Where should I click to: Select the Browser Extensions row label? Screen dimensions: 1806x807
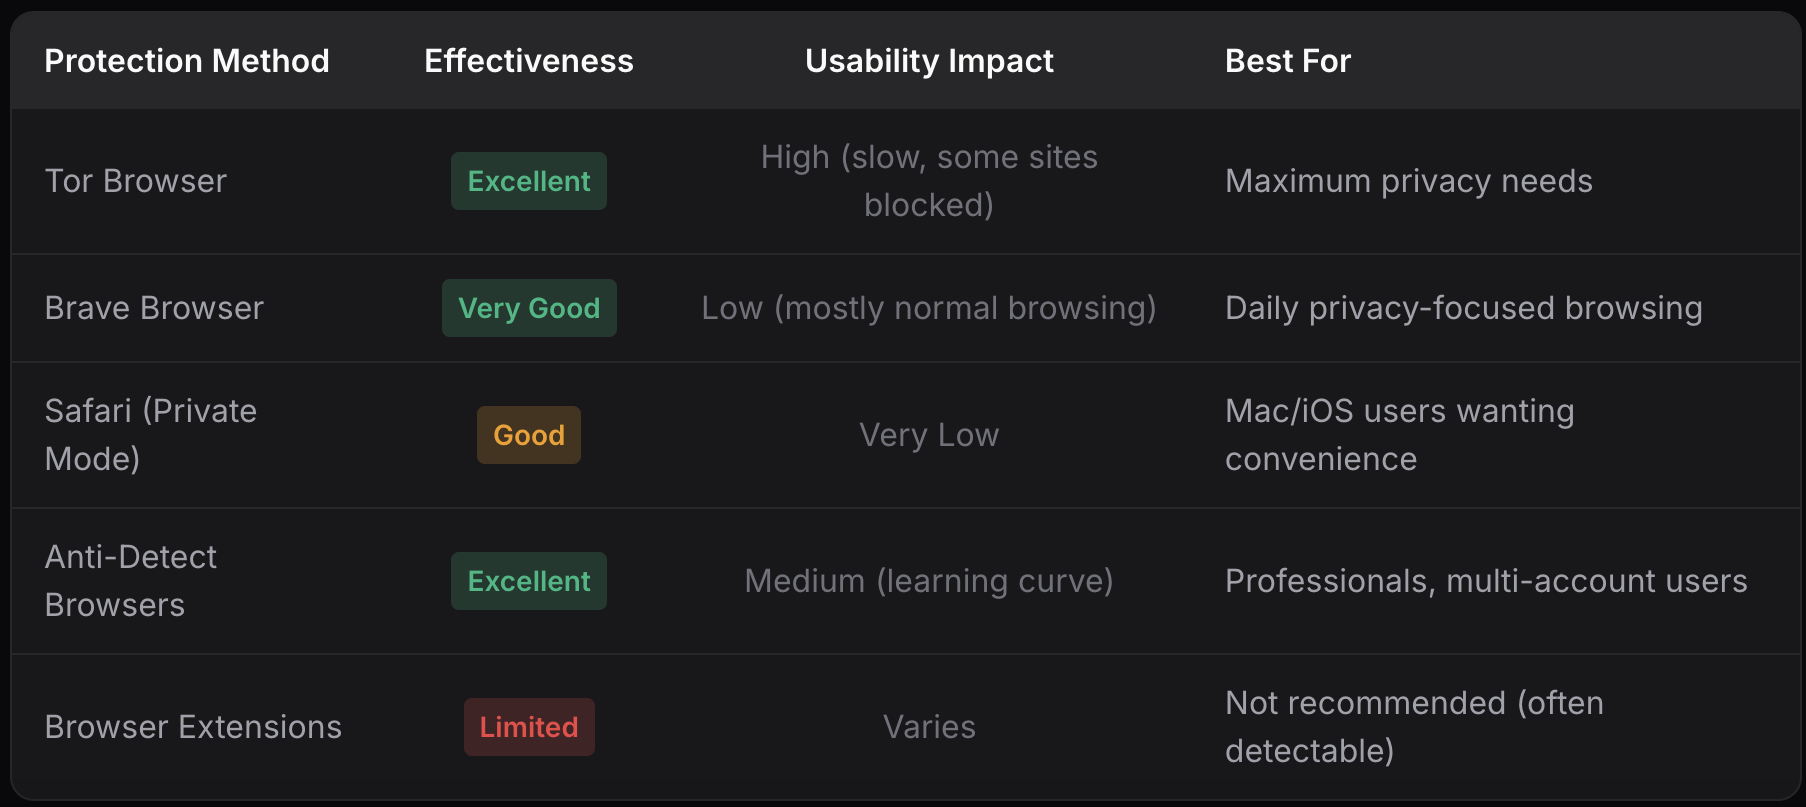(x=193, y=727)
